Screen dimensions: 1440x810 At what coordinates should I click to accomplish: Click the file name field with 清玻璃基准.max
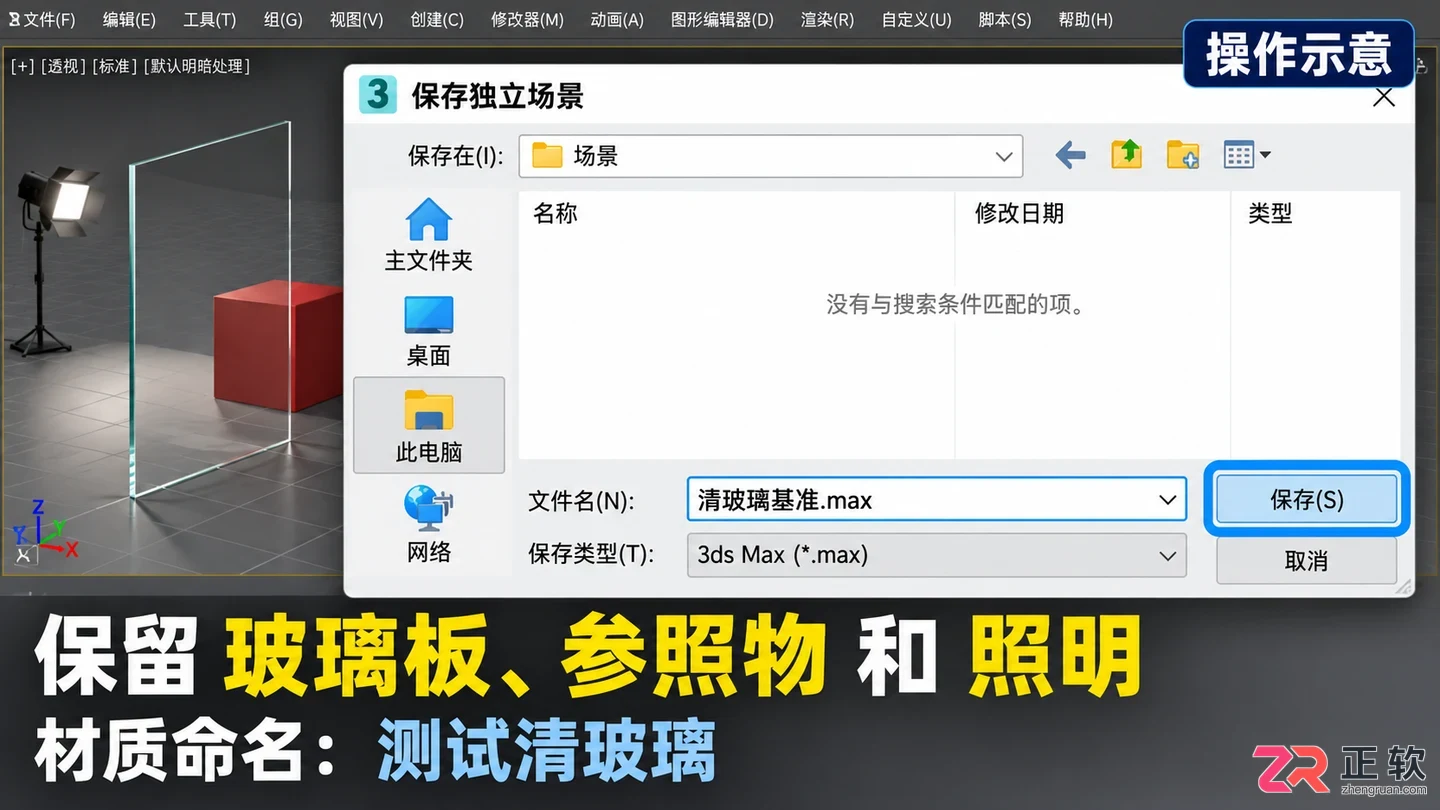point(936,500)
